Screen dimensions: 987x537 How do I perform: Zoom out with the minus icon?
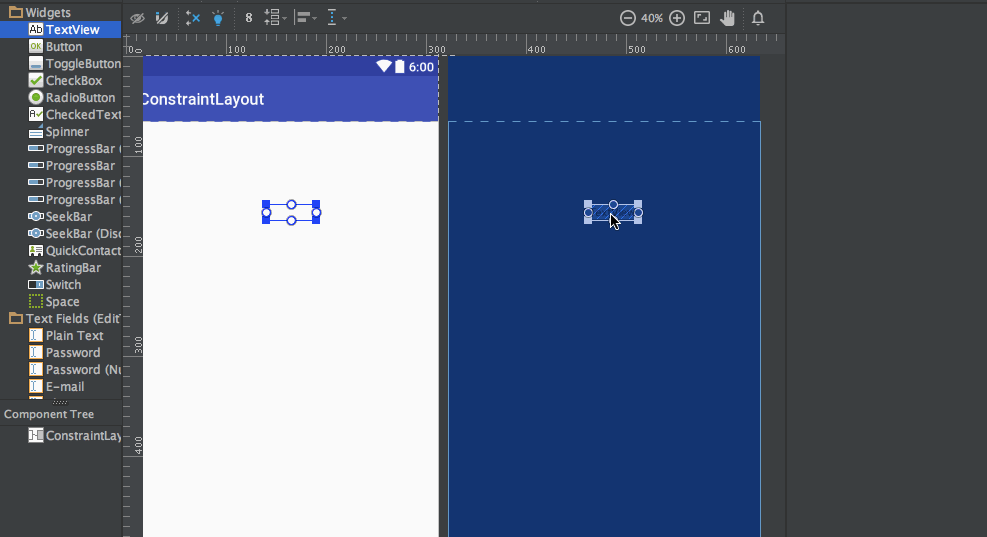tap(628, 18)
